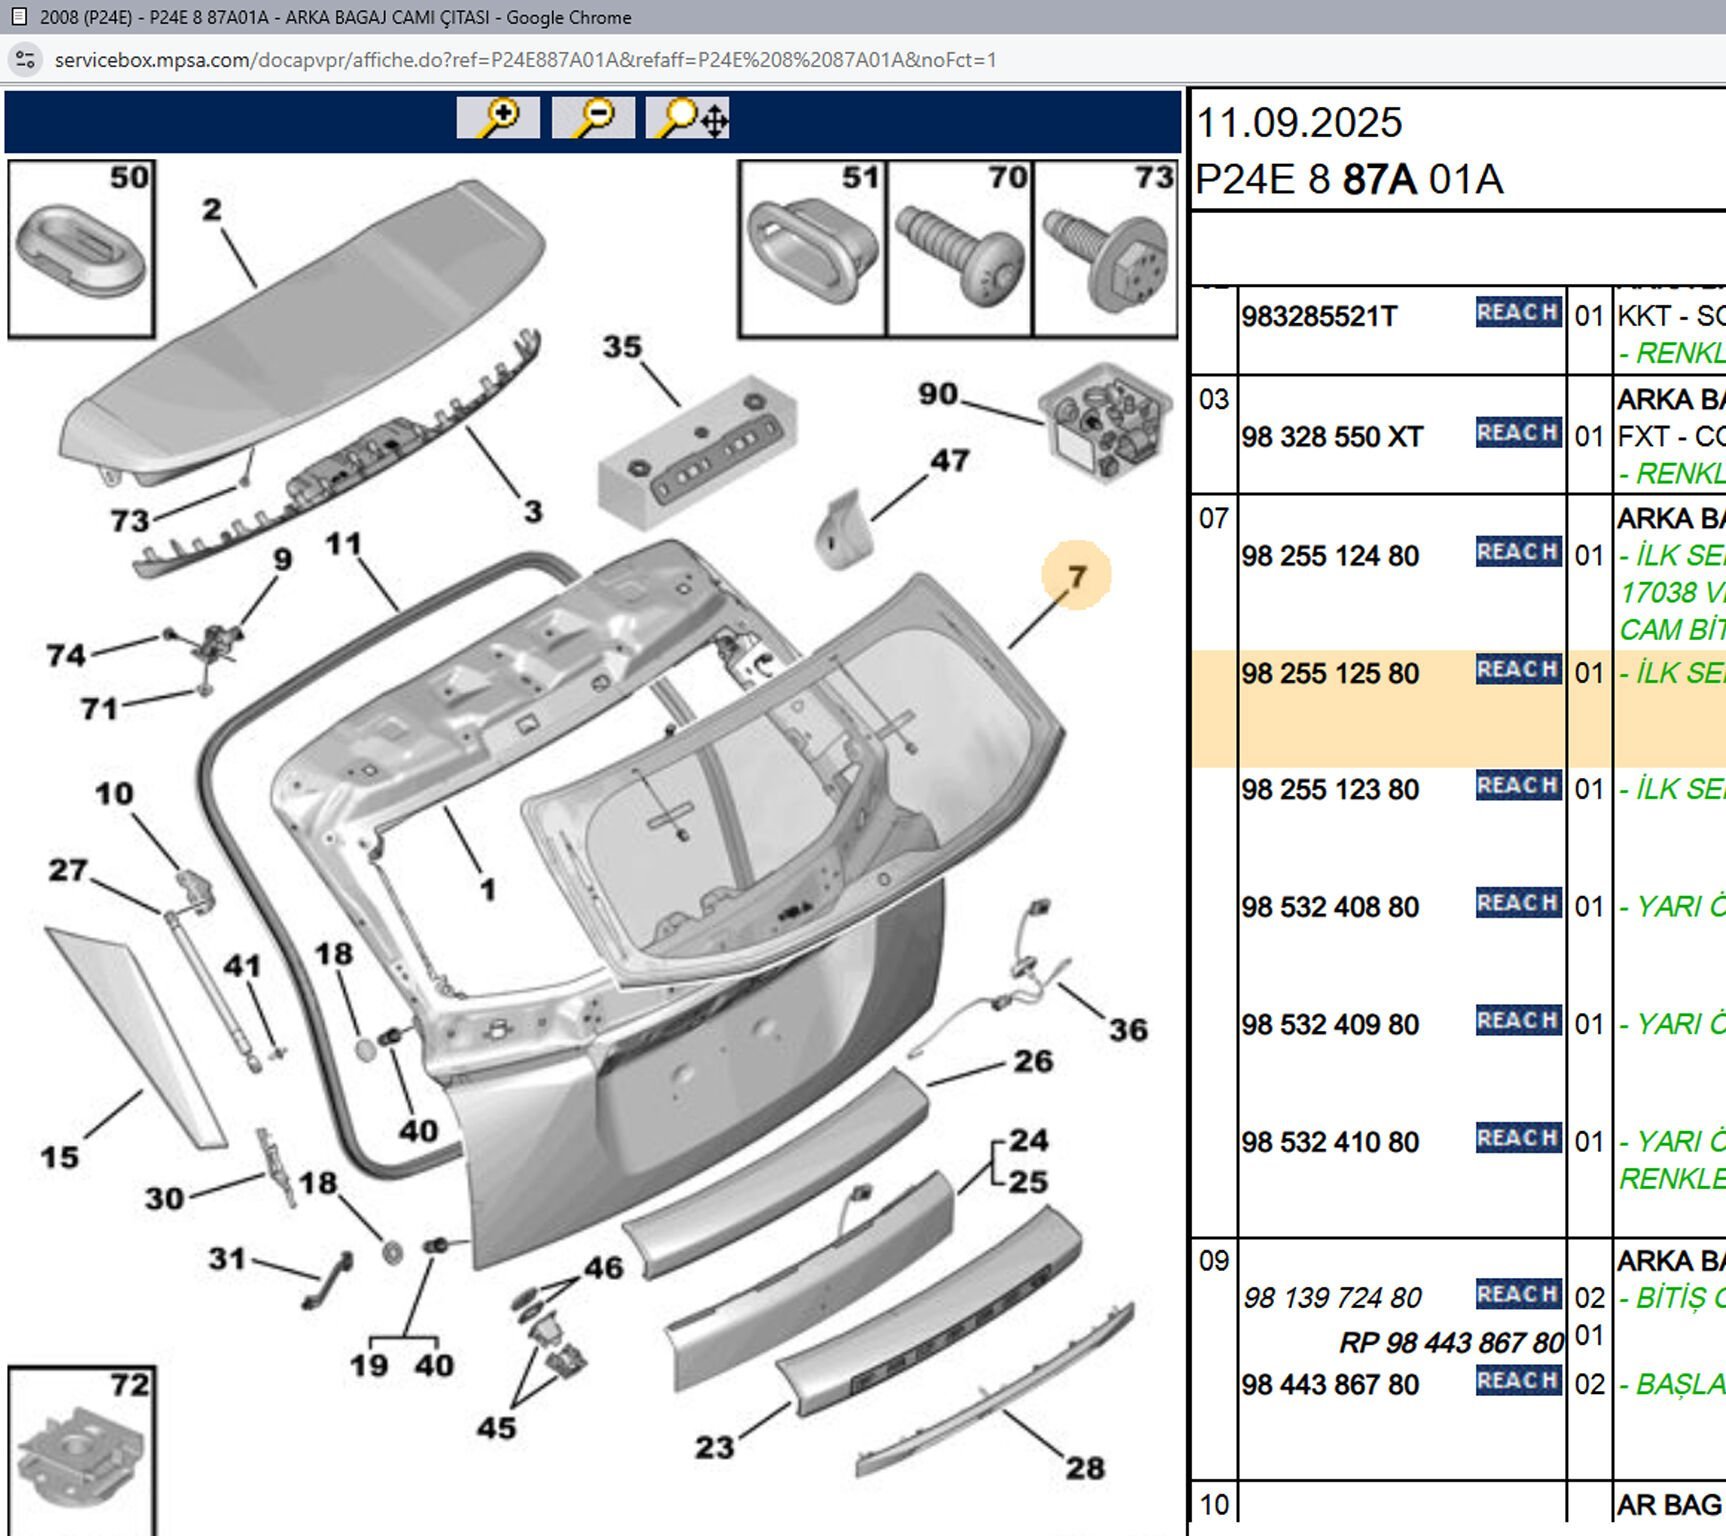Click the zoom in magnifier icon

(498, 118)
